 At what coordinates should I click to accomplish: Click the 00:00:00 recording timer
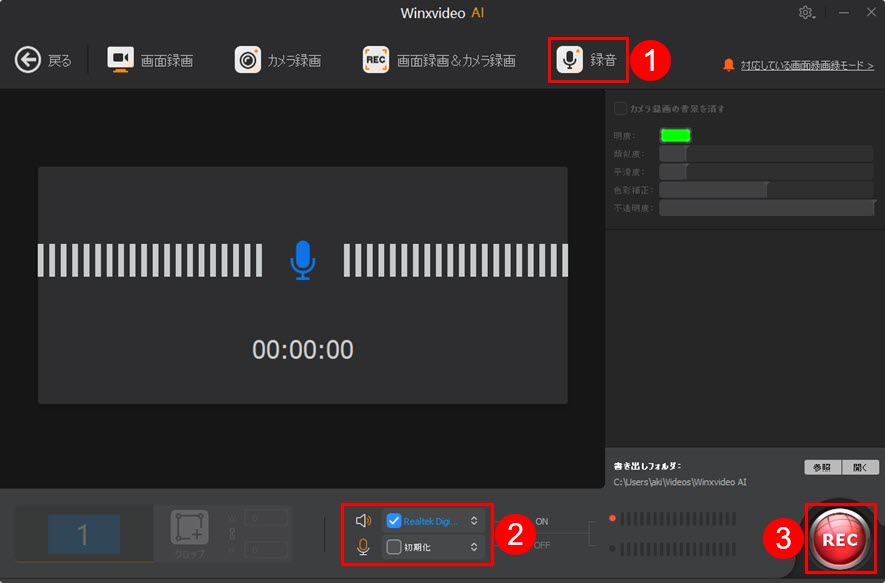coord(303,350)
